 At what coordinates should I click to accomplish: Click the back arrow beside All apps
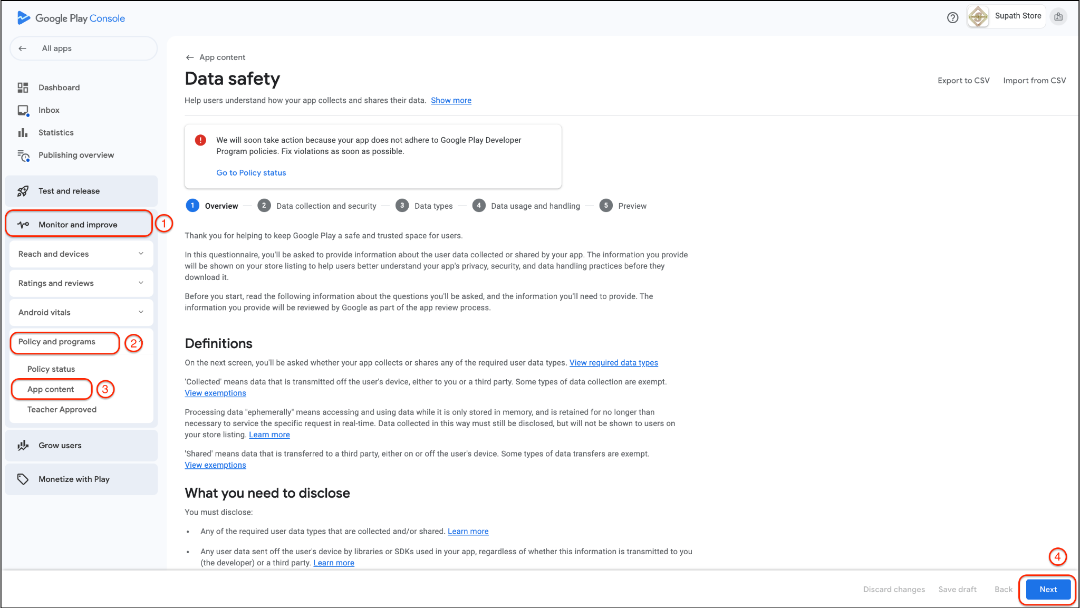point(23,48)
